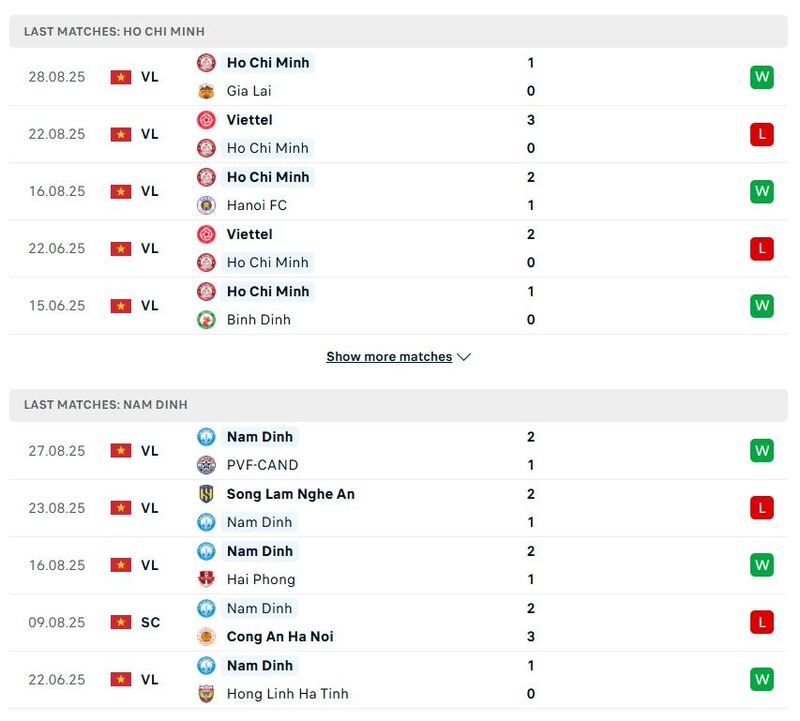800x721 pixels.
Task: Click the chevron beside Show more matches
Action: pyautogui.click(x=464, y=357)
